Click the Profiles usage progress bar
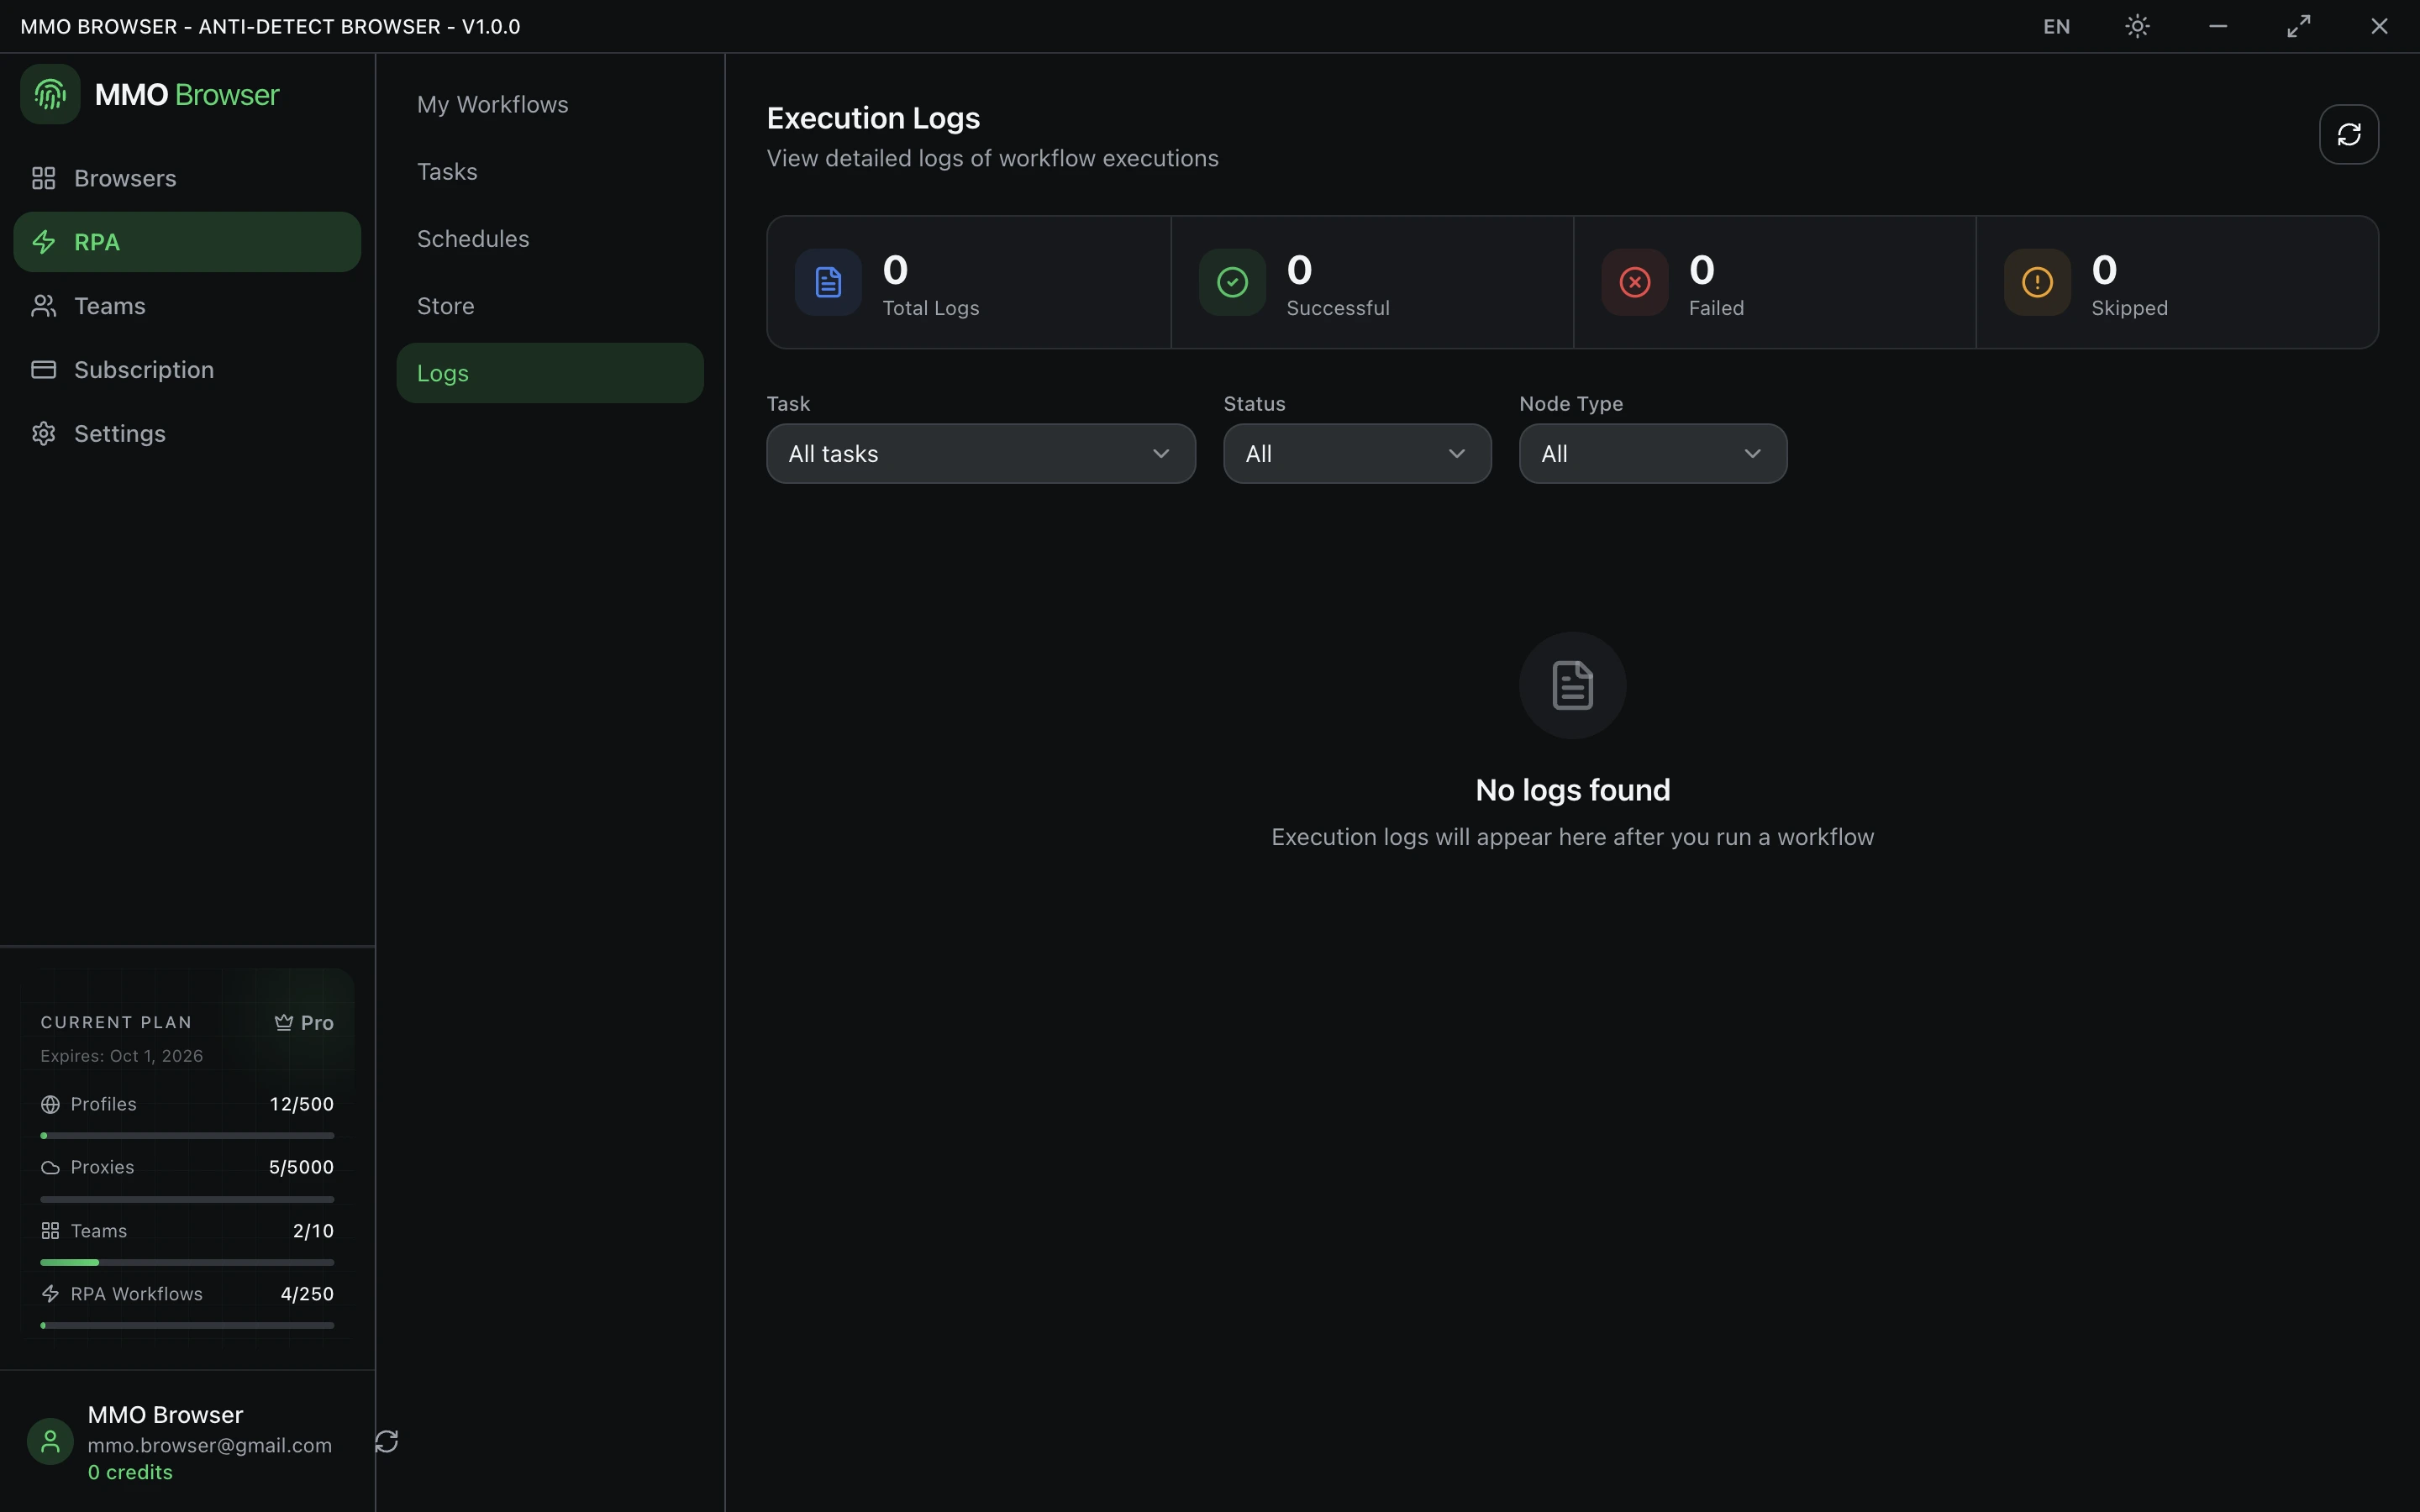 point(187,1136)
